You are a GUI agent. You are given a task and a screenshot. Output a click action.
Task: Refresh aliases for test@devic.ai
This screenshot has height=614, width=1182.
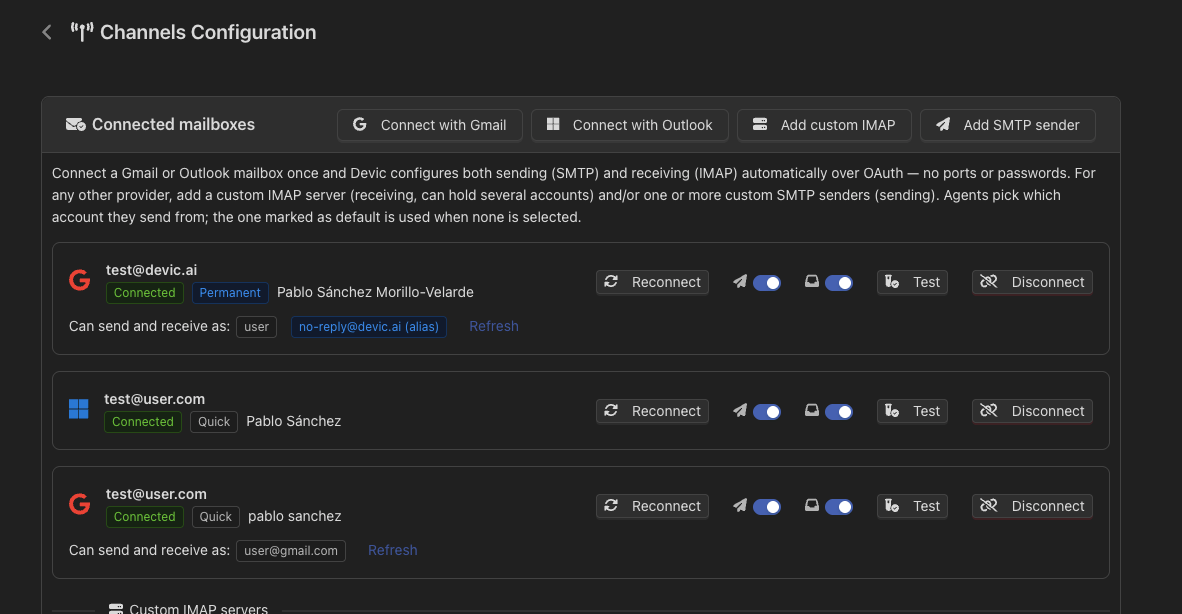[x=494, y=326]
